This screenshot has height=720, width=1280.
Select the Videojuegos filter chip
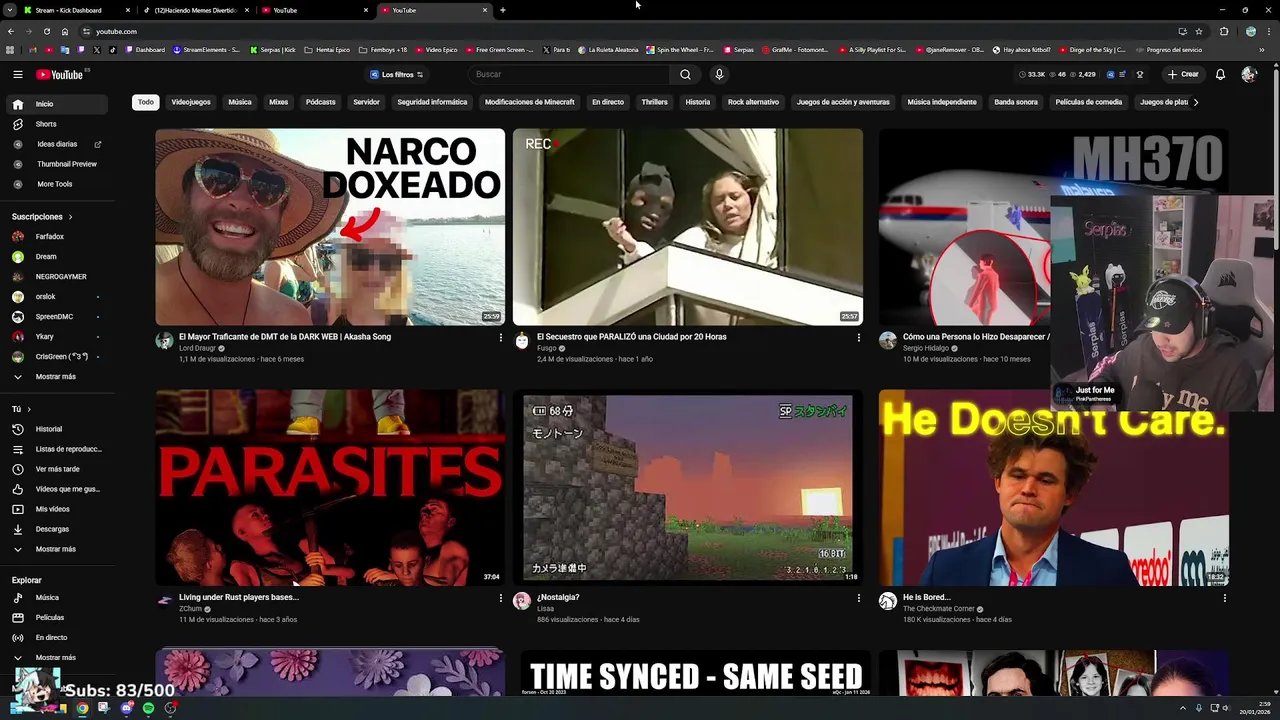point(191,102)
